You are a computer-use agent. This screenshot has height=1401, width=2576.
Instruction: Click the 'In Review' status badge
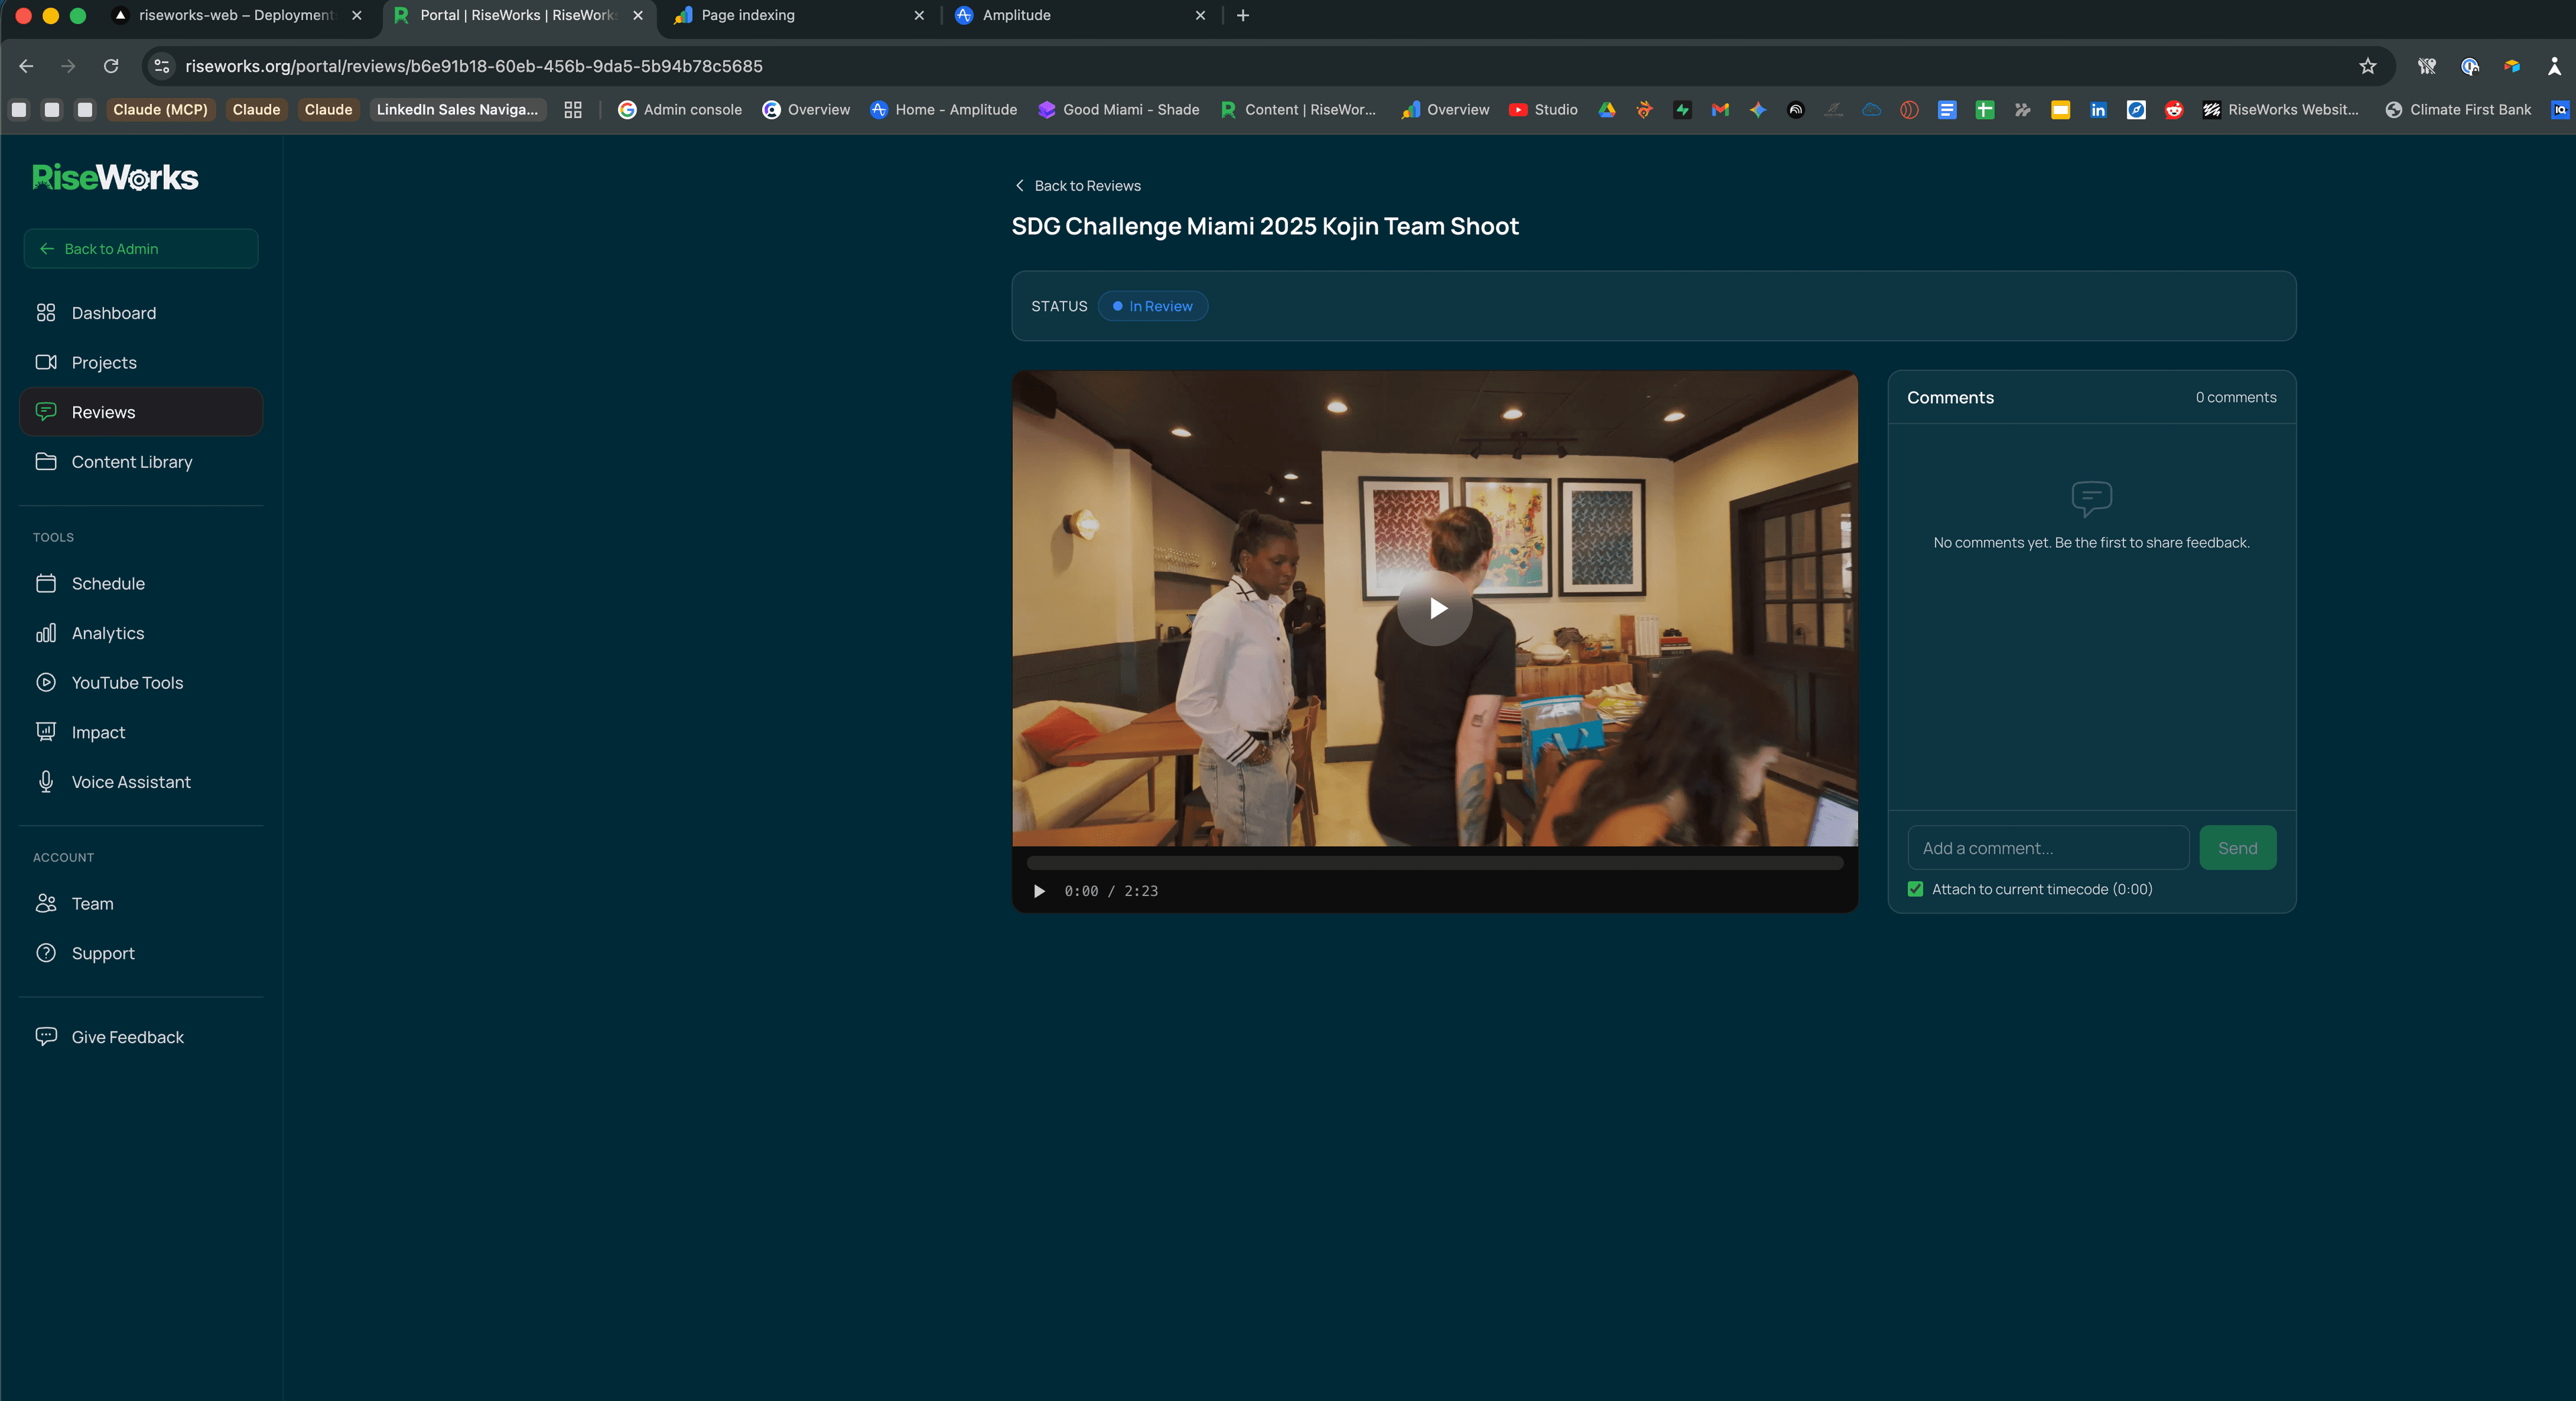[1152, 306]
